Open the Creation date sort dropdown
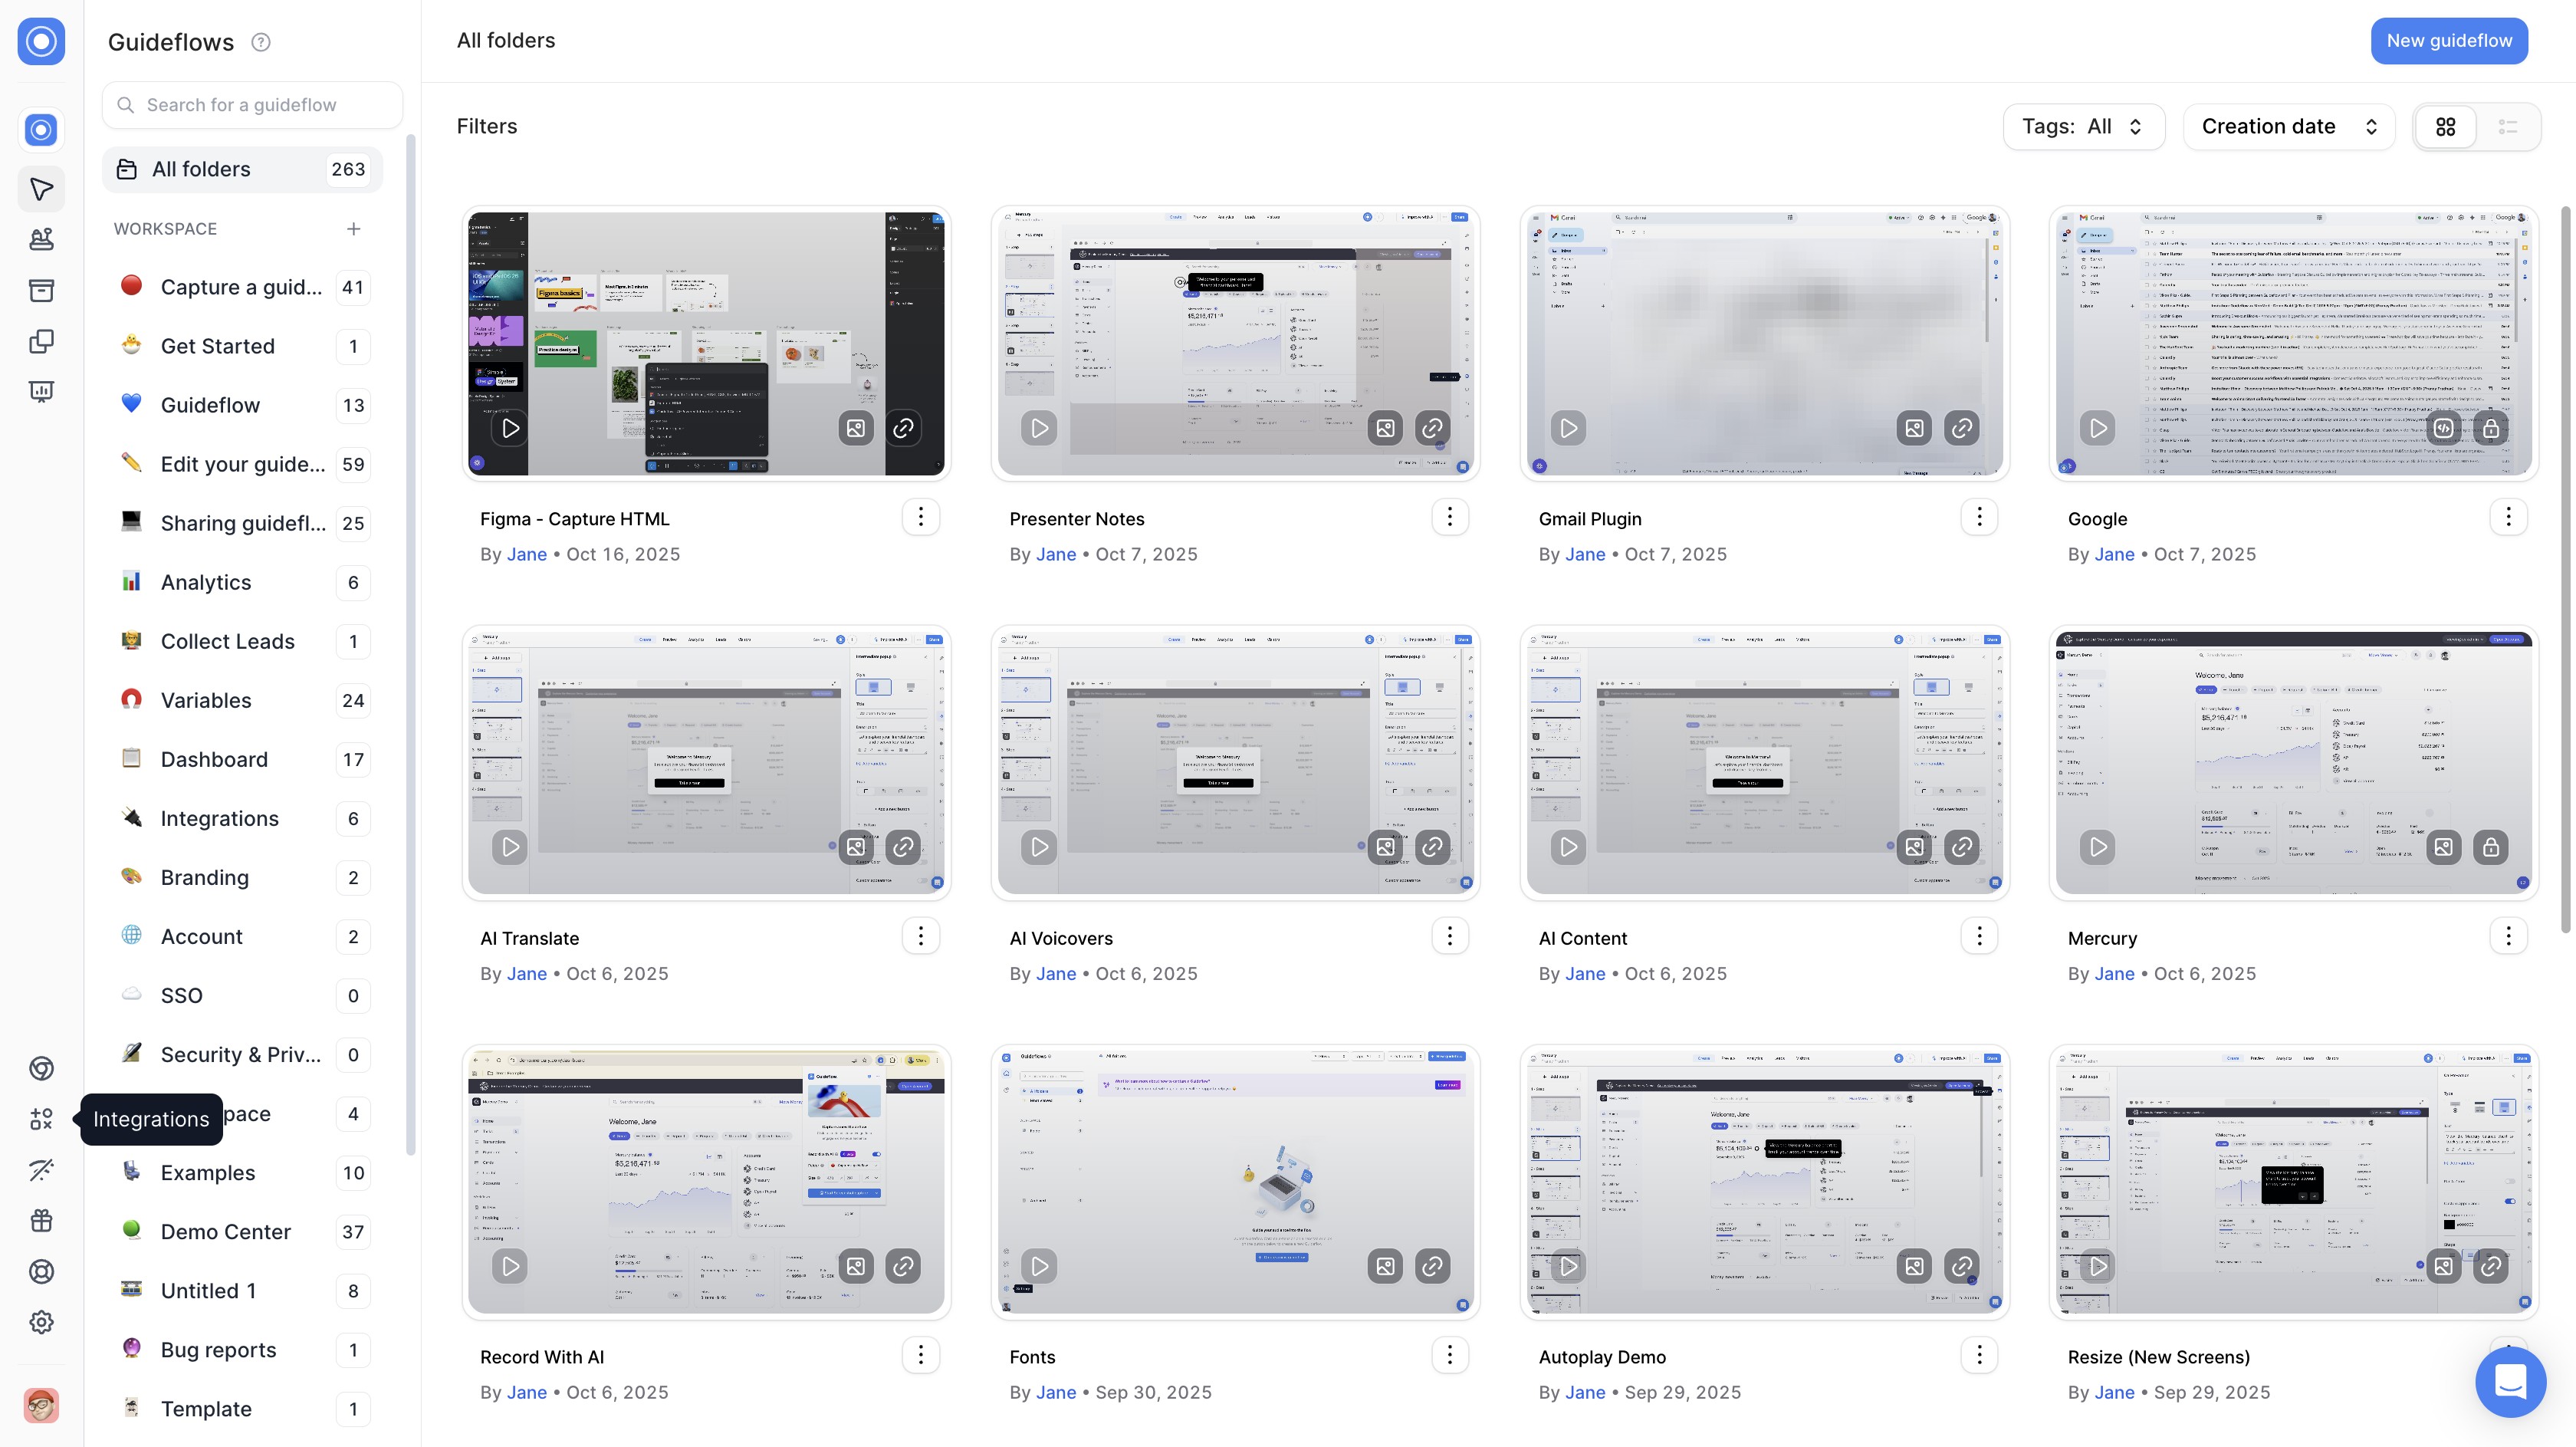The width and height of the screenshot is (2576, 1447). click(x=2288, y=127)
